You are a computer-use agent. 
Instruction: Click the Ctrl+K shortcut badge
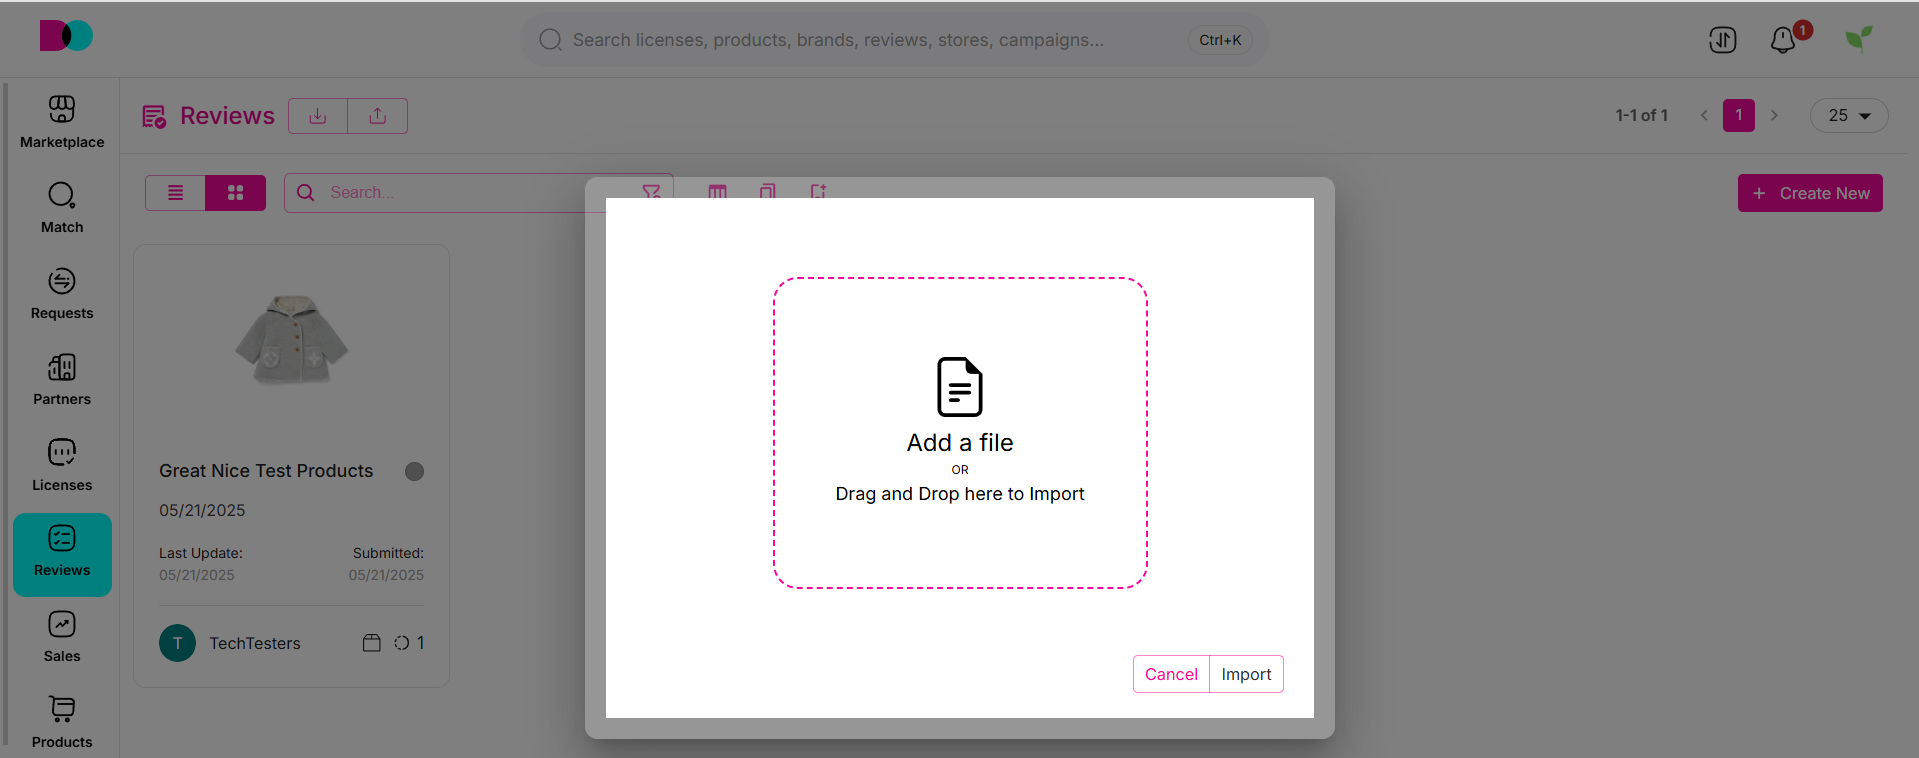click(1220, 40)
